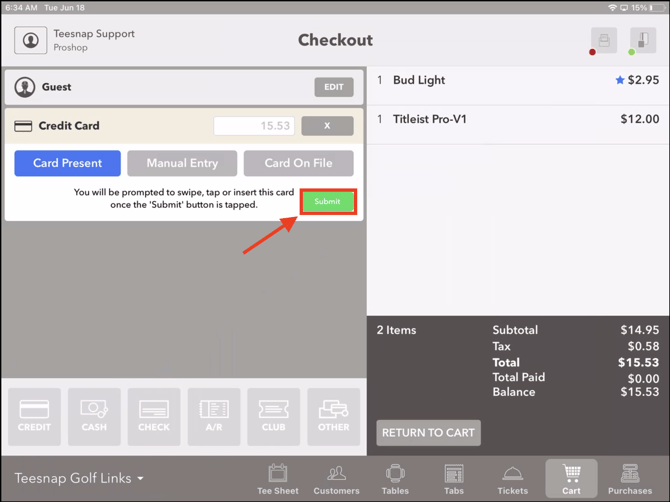The height and width of the screenshot is (502, 670).
Task: Tap the 2 Items count label
Action: point(396,330)
